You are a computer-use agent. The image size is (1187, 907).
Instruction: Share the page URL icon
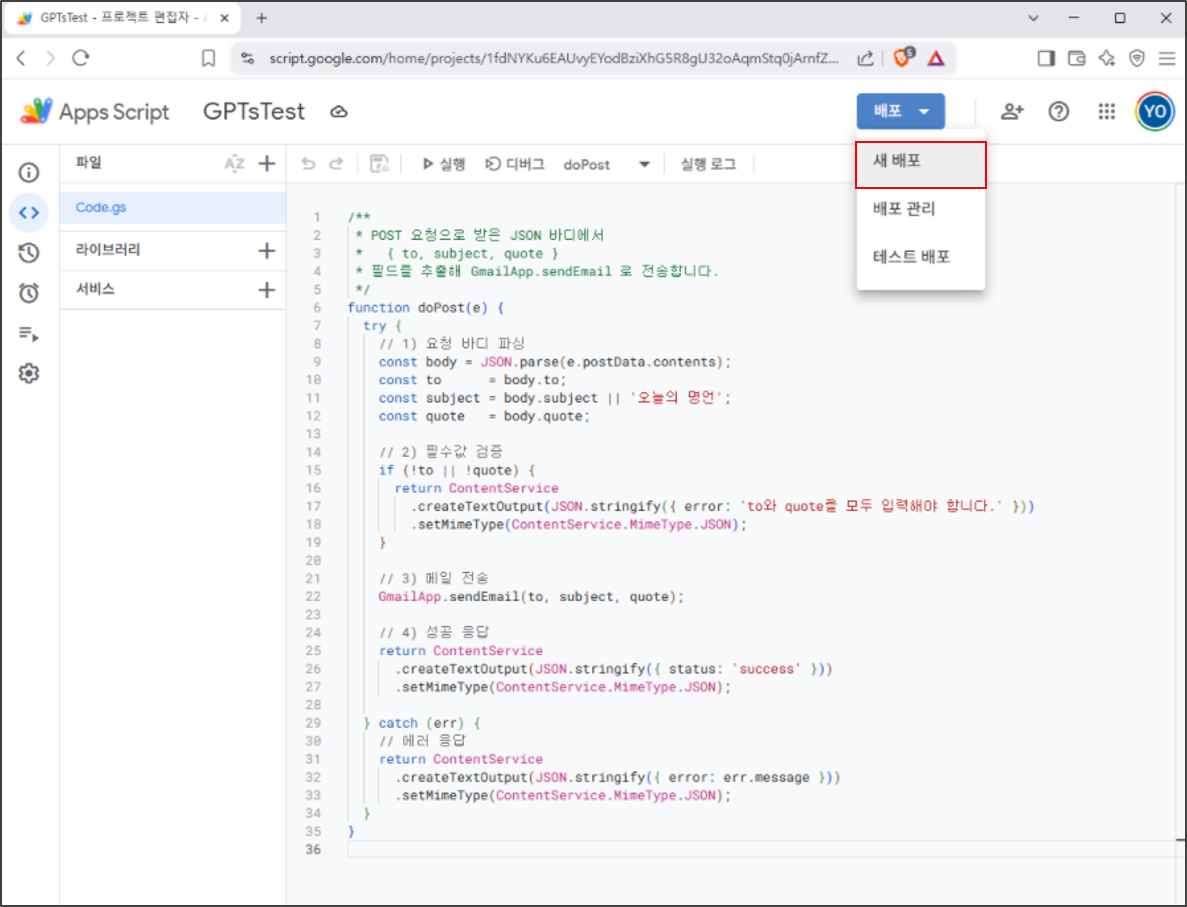click(865, 58)
